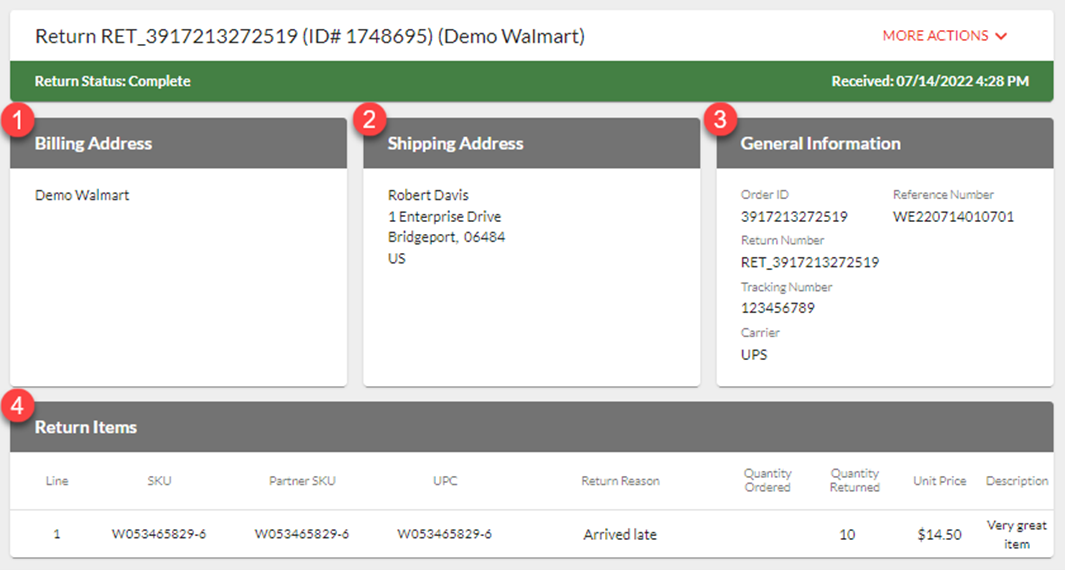Click the Quantity Returned column header
This screenshot has height=570, width=1065.
(854, 480)
